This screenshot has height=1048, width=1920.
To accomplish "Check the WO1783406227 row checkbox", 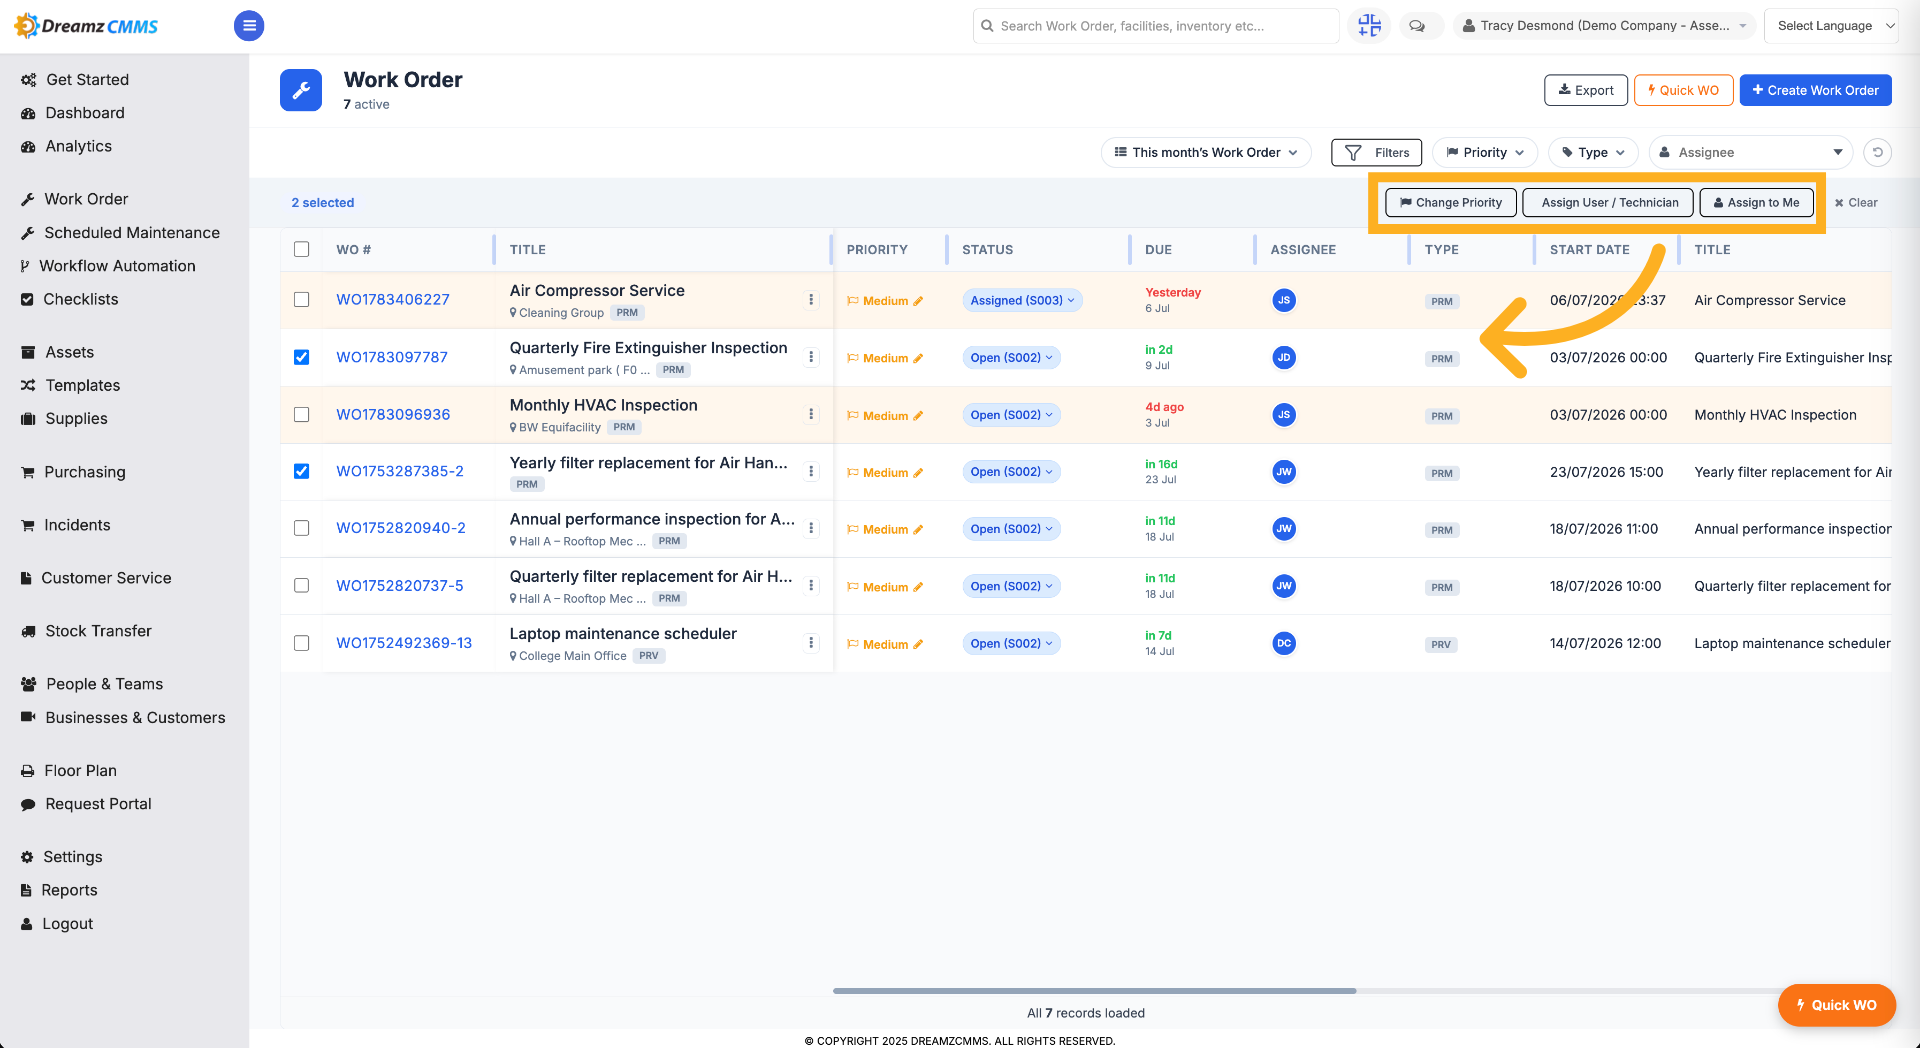I will coord(302,300).
